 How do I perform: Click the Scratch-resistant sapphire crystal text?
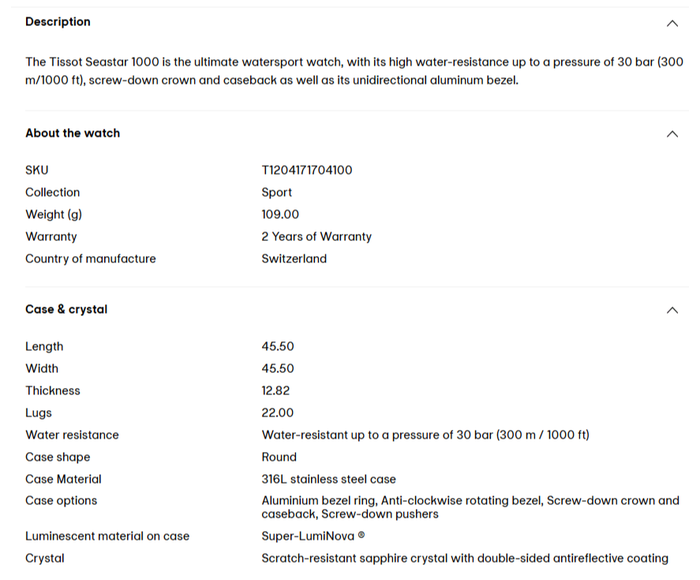[x=465, y=558]
